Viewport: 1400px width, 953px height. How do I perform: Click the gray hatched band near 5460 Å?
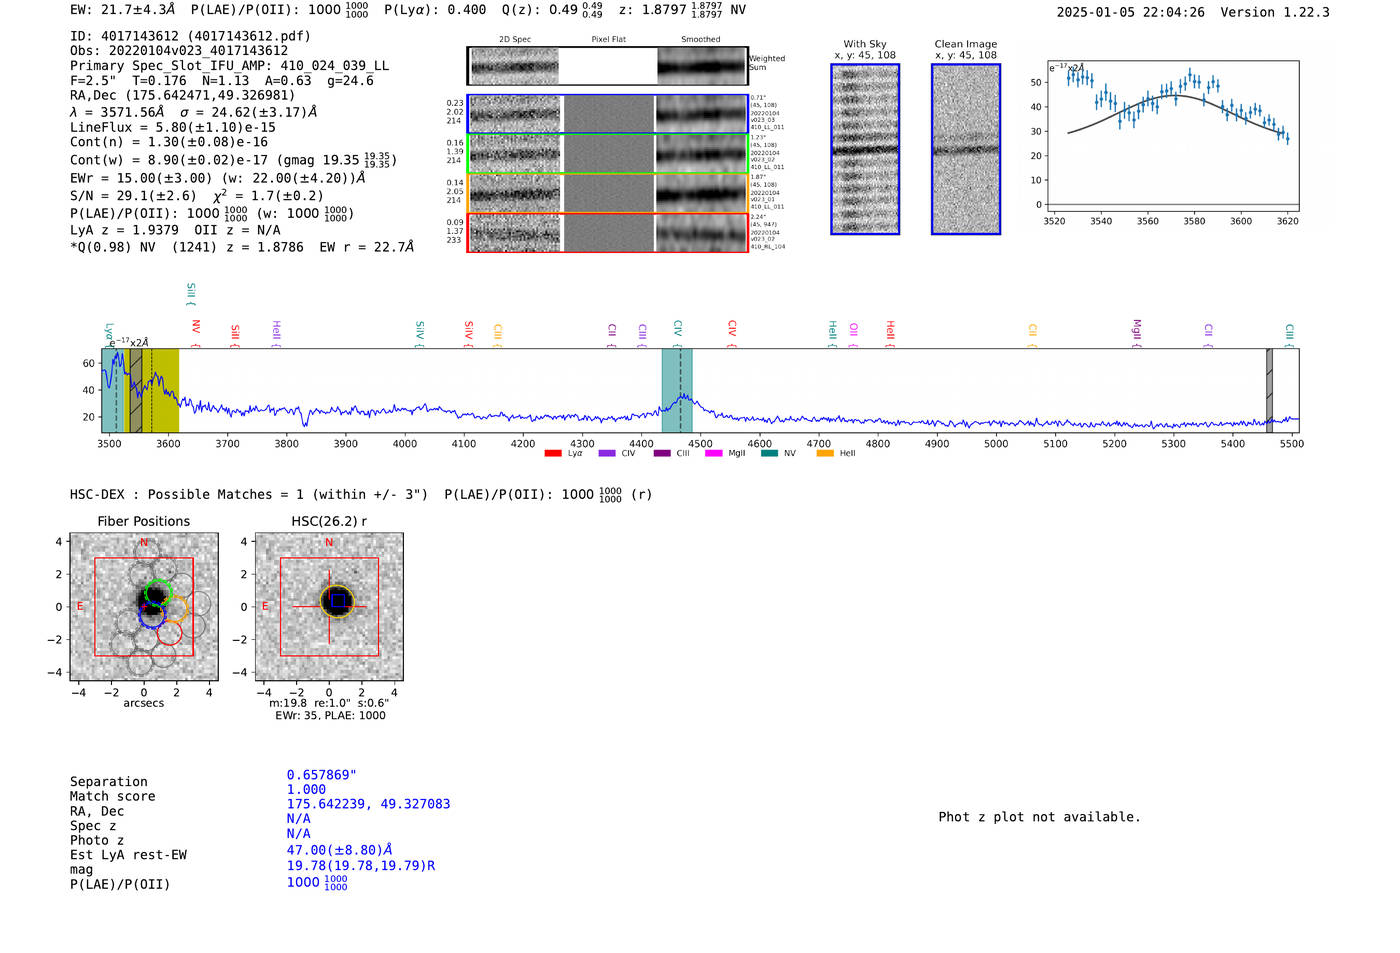(x=1269, y=390)
